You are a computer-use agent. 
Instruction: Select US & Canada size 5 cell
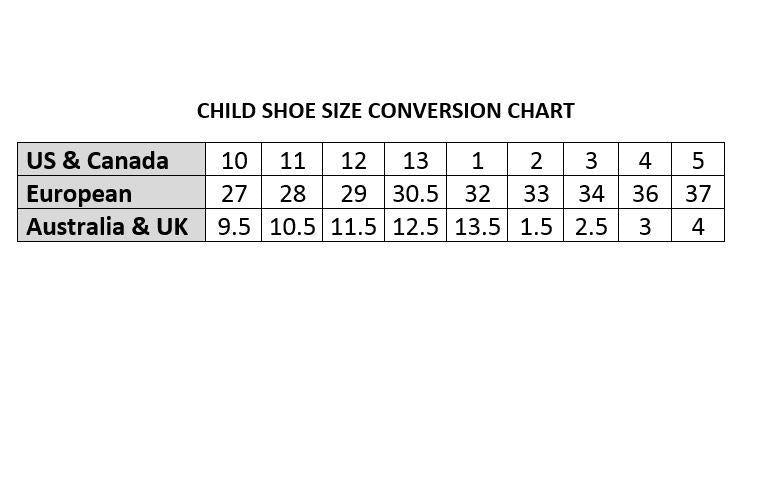coord(698,160)
